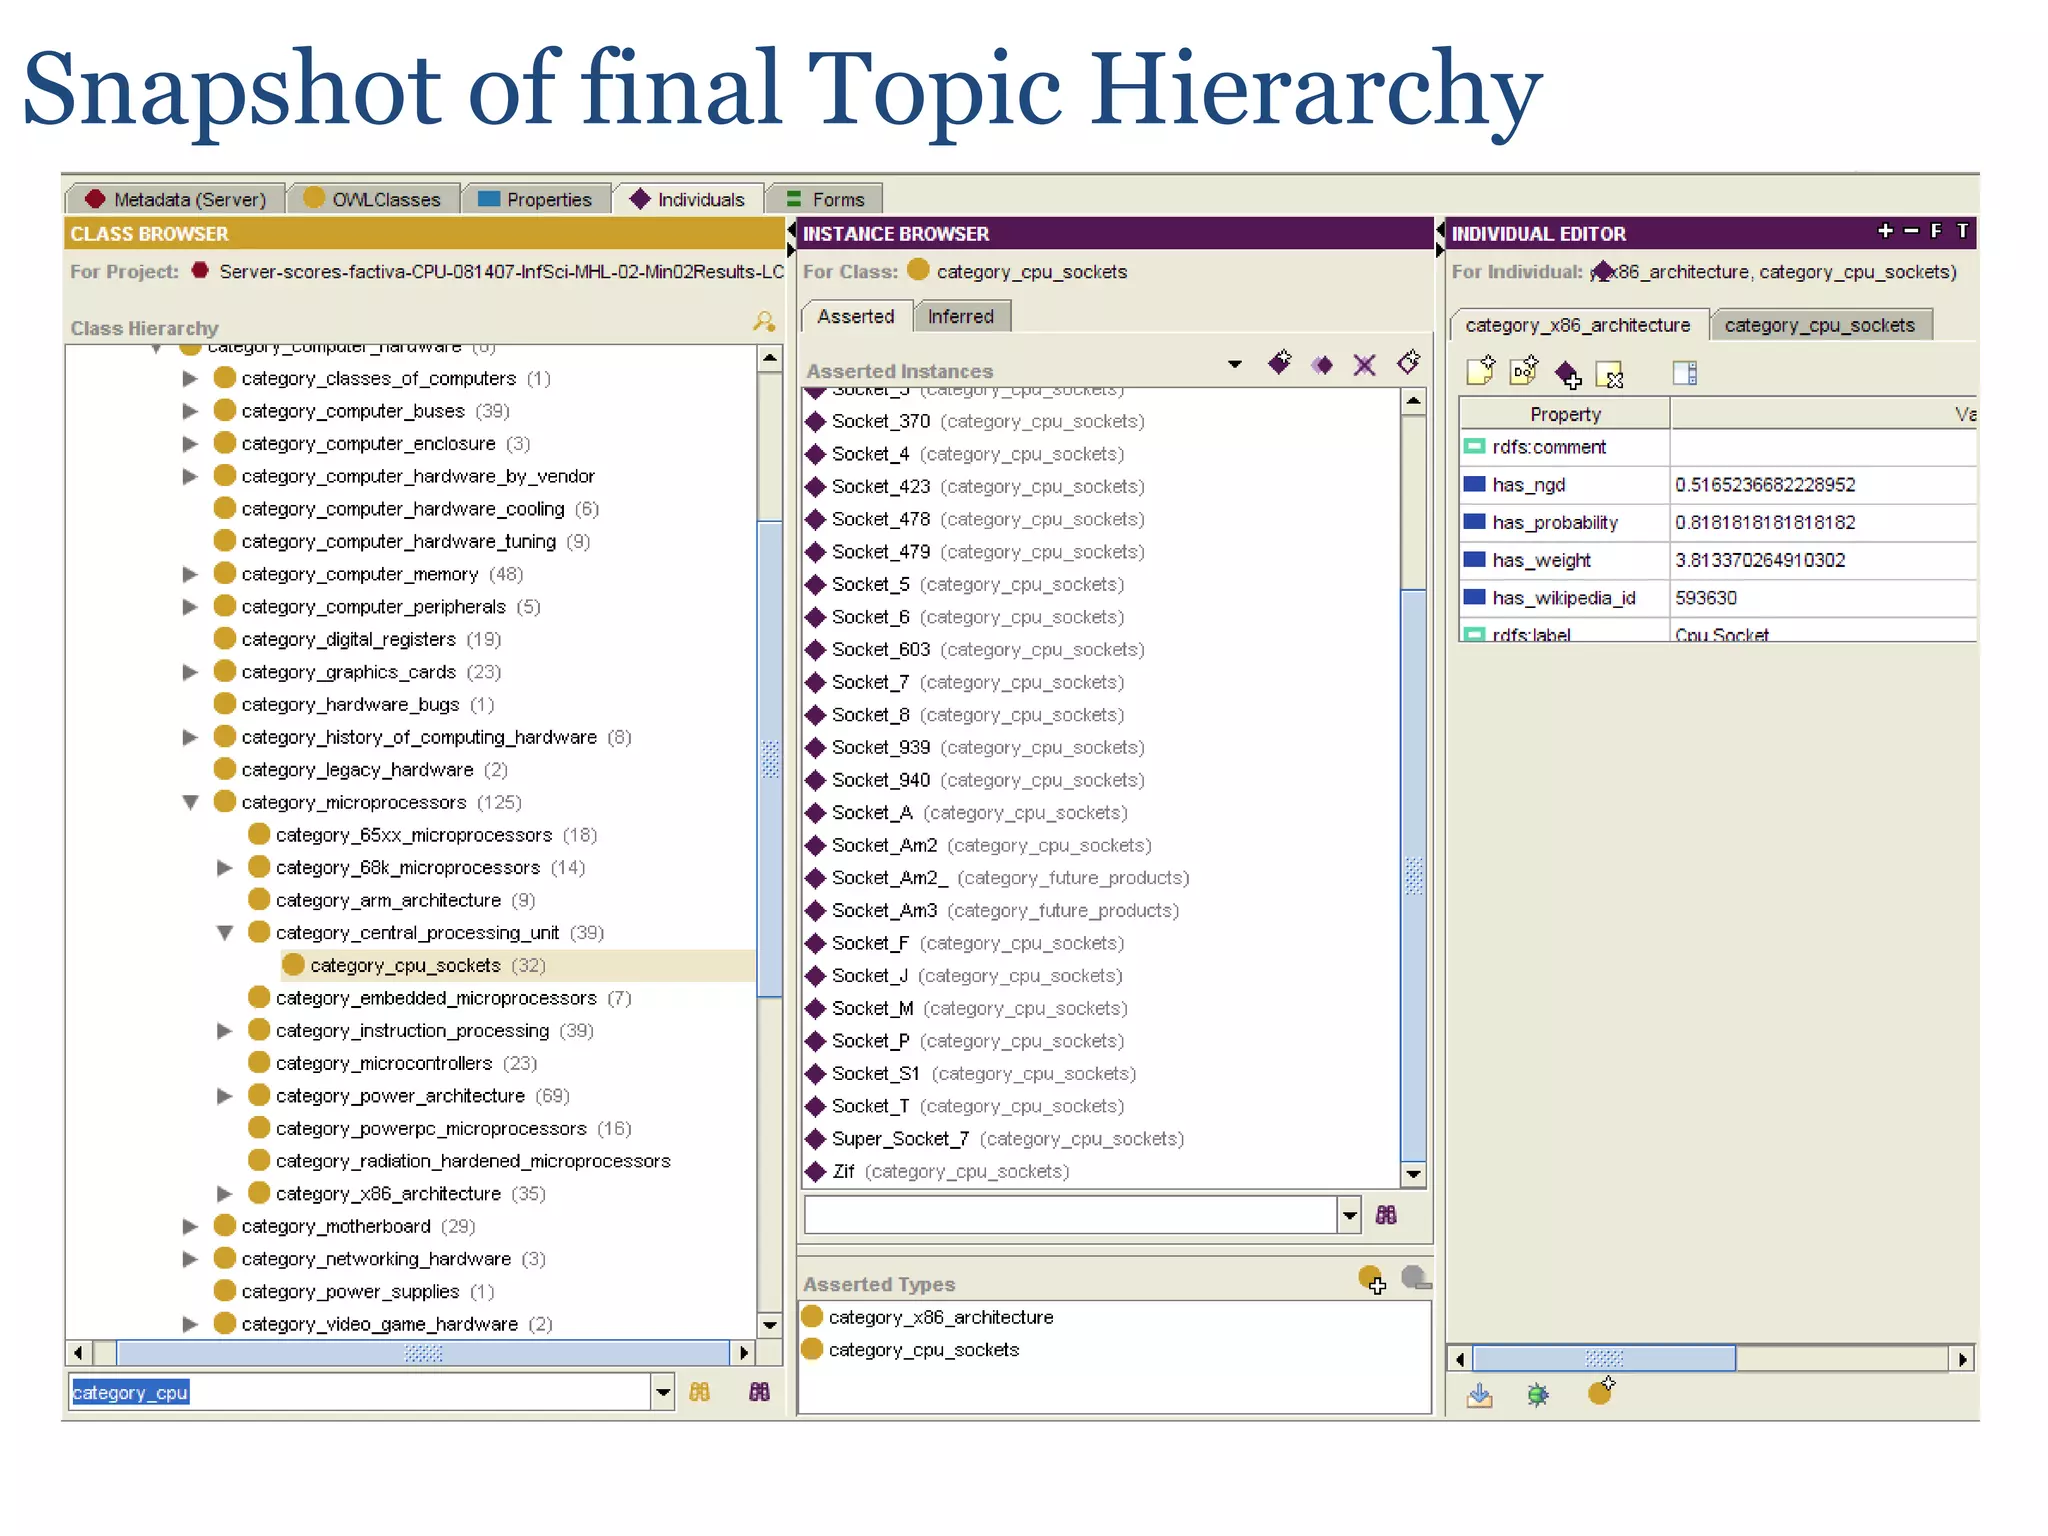Screen dimensions: 2048x1536
Task: Select category_x86_architecture in Asserted Types list
Action: click(x=940, y=1317)
